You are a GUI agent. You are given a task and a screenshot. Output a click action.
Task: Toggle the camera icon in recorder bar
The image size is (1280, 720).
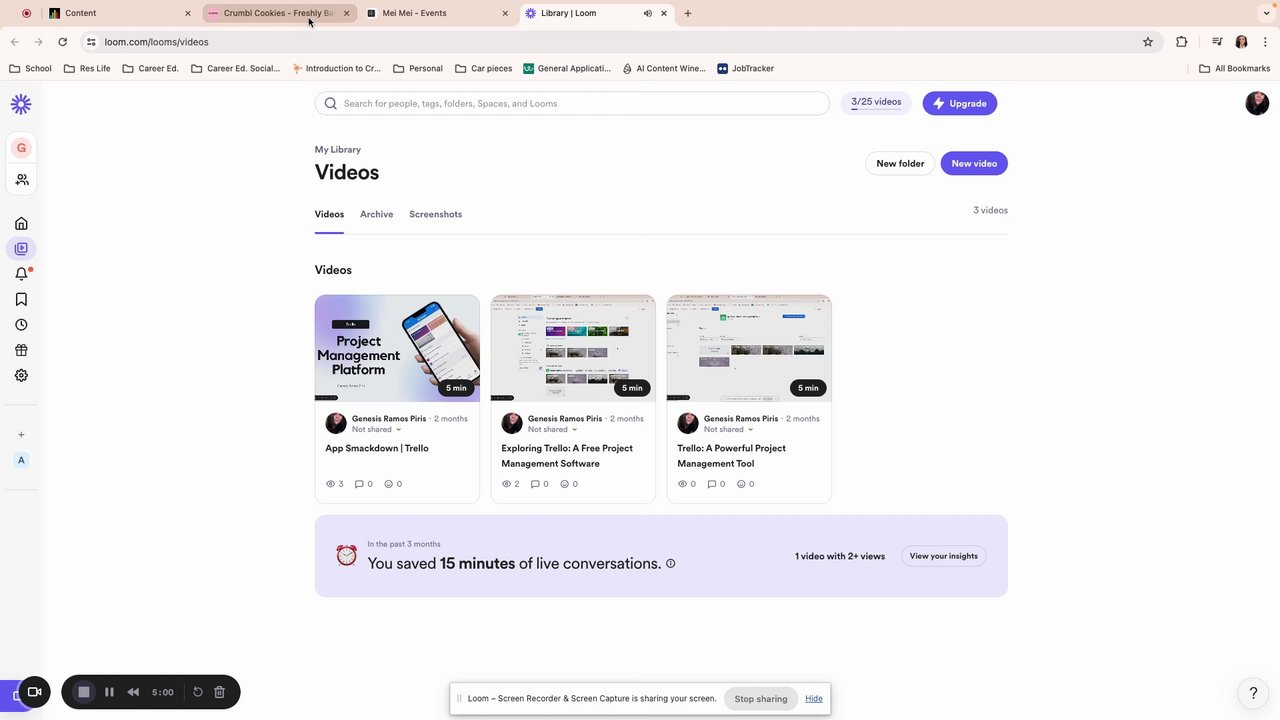coord(34,692)
